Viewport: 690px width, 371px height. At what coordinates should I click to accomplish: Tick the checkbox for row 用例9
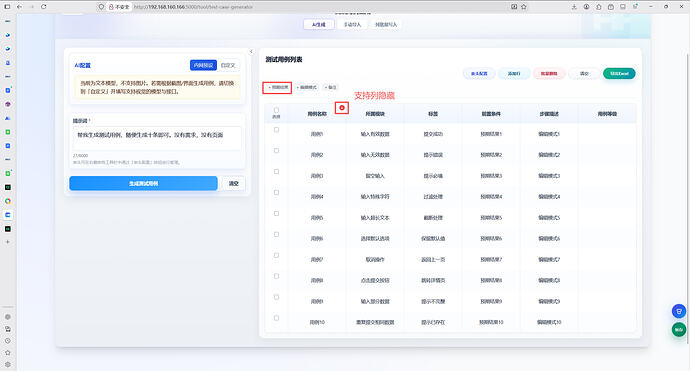[x=276, y=297]
